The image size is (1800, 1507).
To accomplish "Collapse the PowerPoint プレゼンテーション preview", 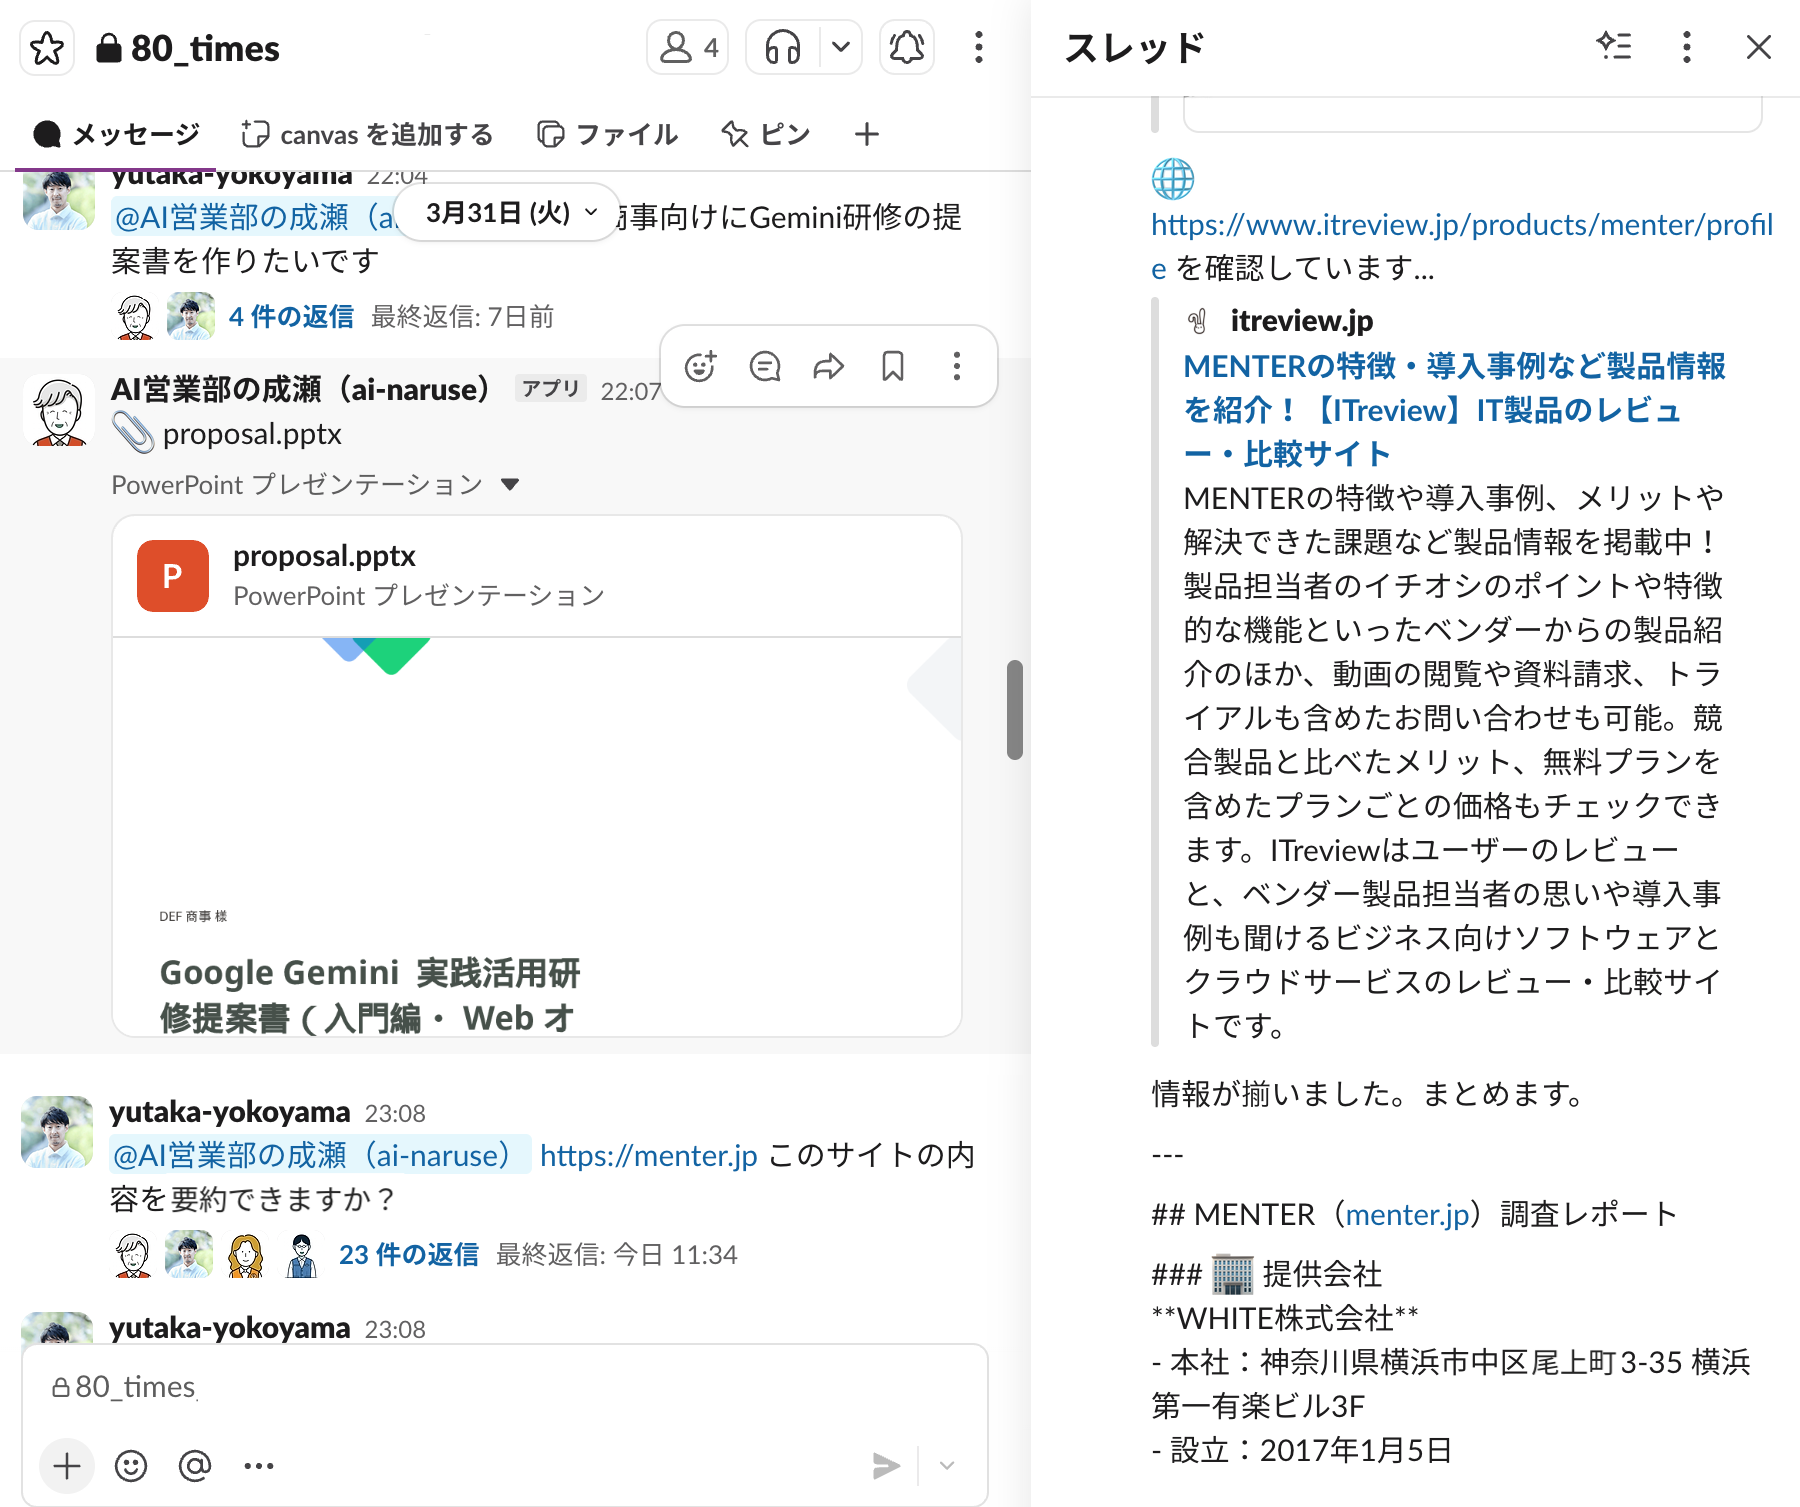I will [x=510, y=485].
